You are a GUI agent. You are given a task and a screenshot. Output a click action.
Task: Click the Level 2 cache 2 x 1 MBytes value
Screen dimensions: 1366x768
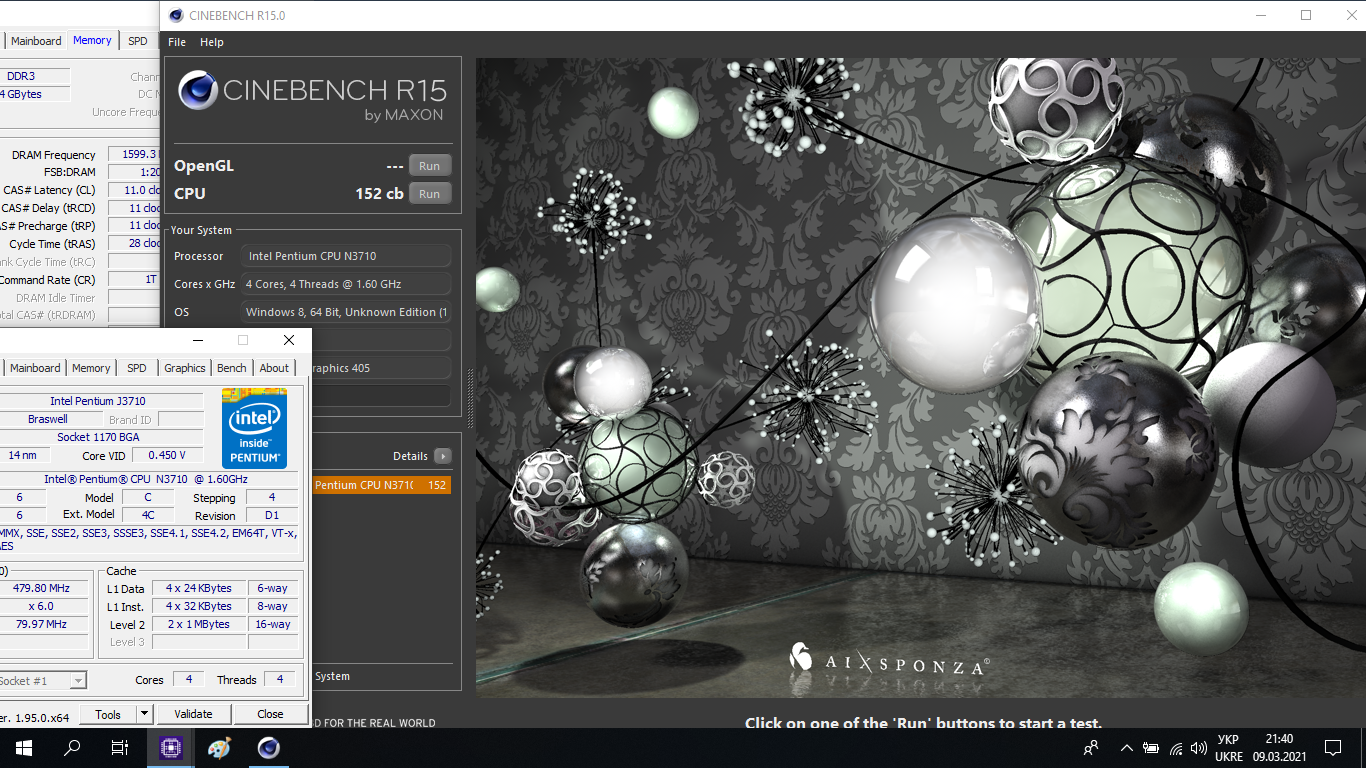point(199,624)
